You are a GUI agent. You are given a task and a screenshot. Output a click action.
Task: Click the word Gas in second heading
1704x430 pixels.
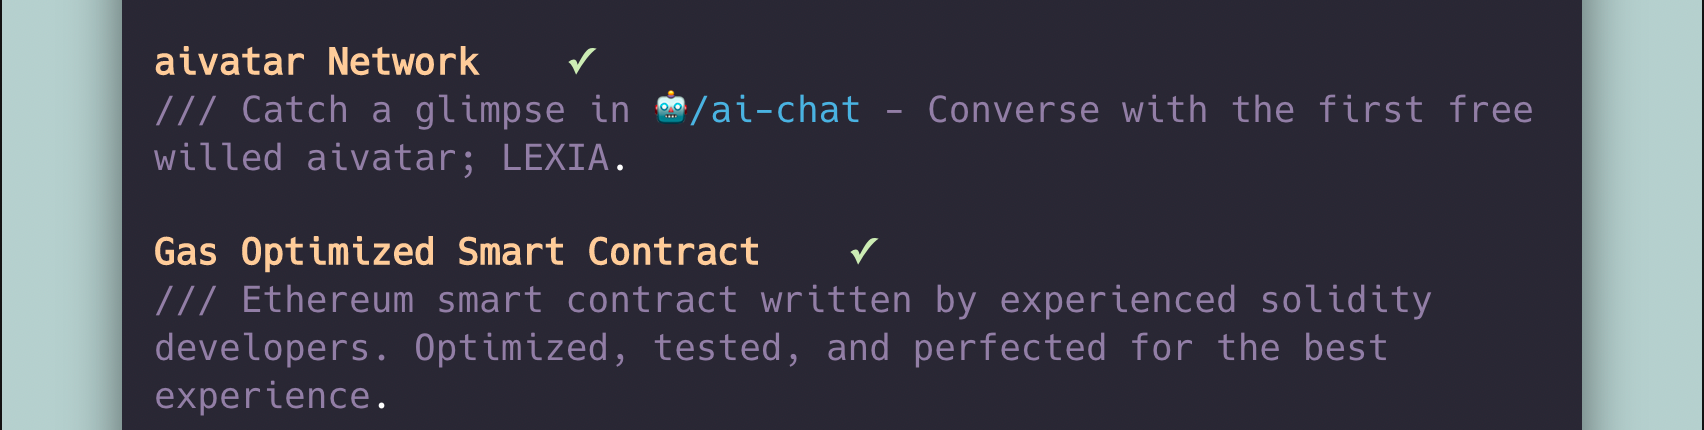pyautogui.click(x=186, y=251)
